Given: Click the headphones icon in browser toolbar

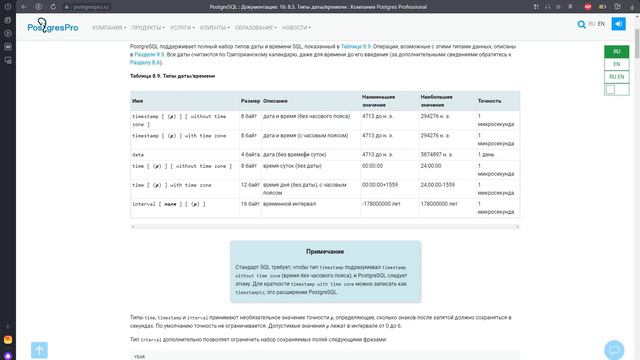Looking at the screenshot, I should tap(547, 7).
